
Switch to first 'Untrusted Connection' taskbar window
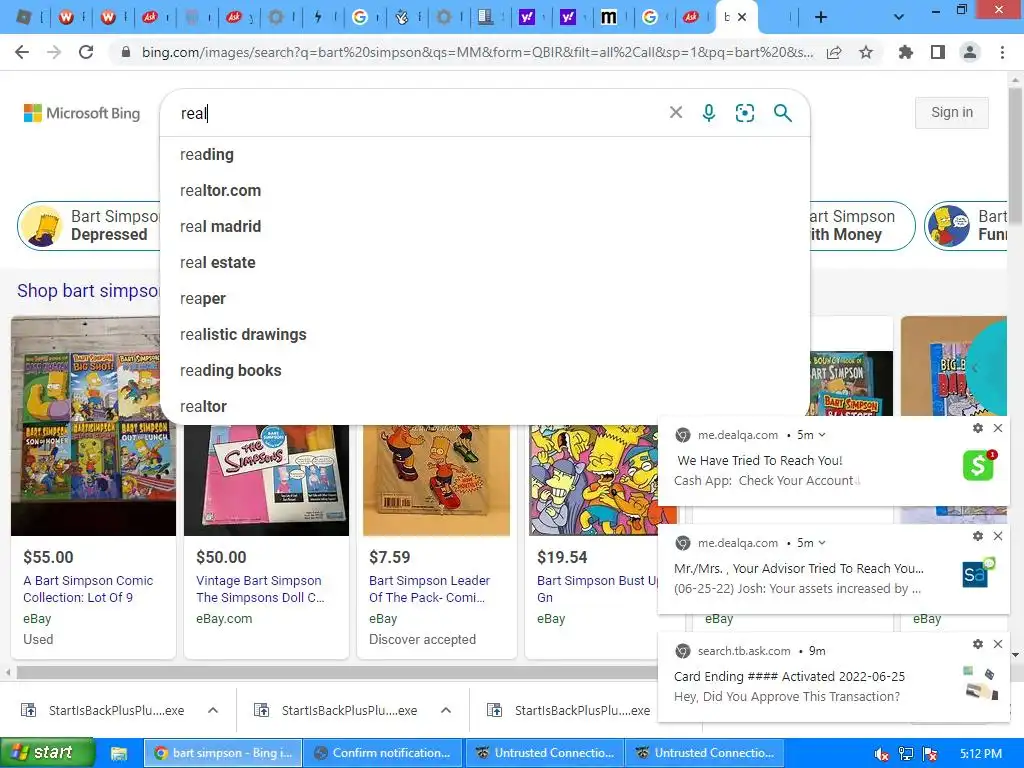[545, 753]
